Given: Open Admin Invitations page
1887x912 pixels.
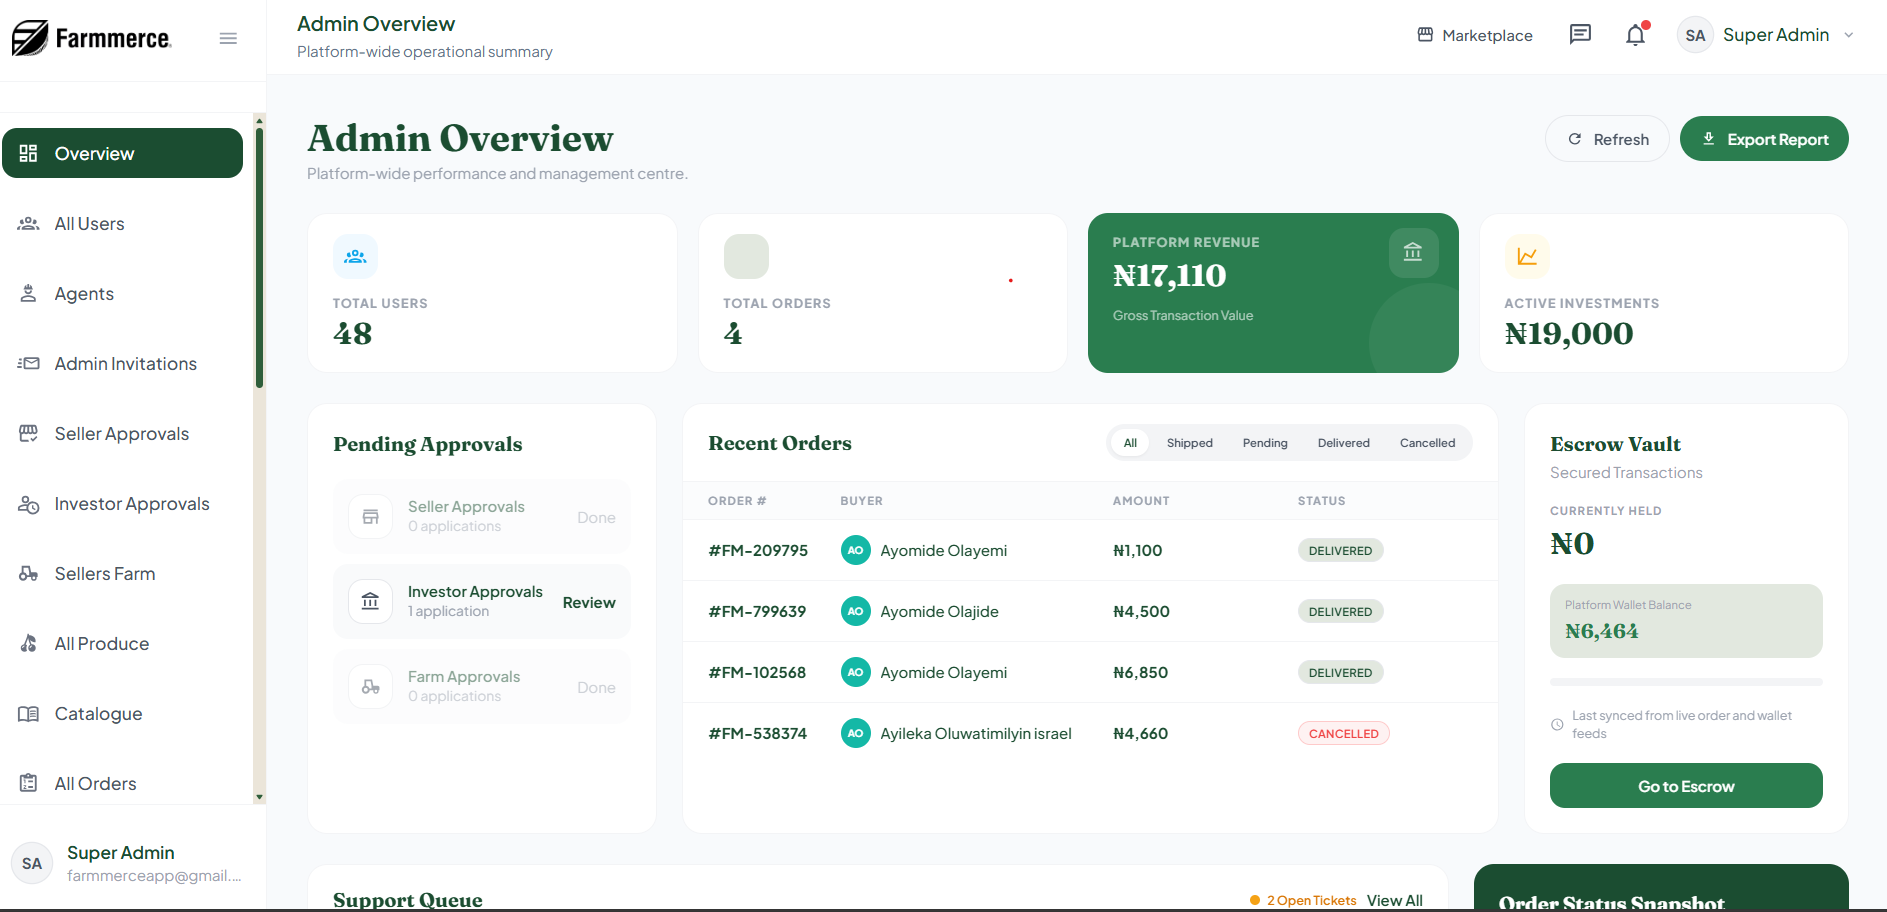Looking at the screenshot, I should (122, 363).
